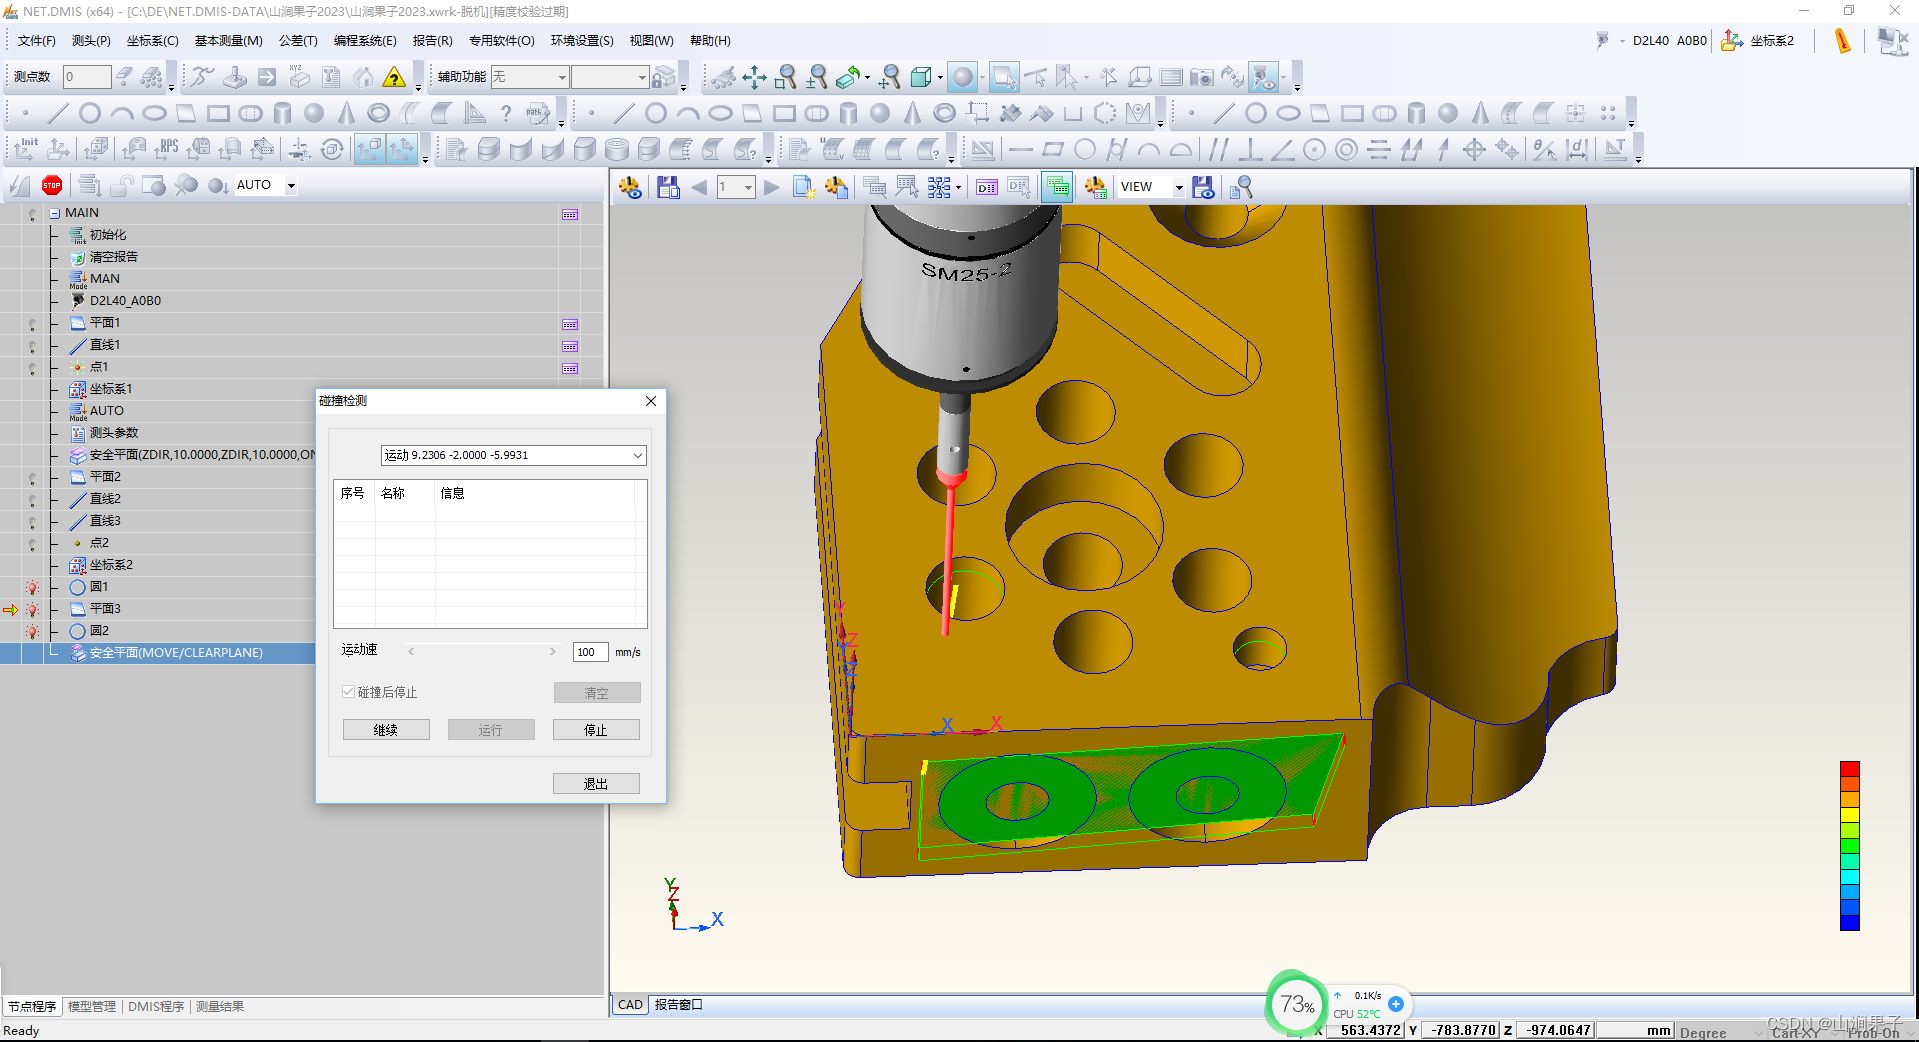Screen dimensions: 1919x1042
Task: Open the 报告(R) menu
Action: (x=432, y=41)
